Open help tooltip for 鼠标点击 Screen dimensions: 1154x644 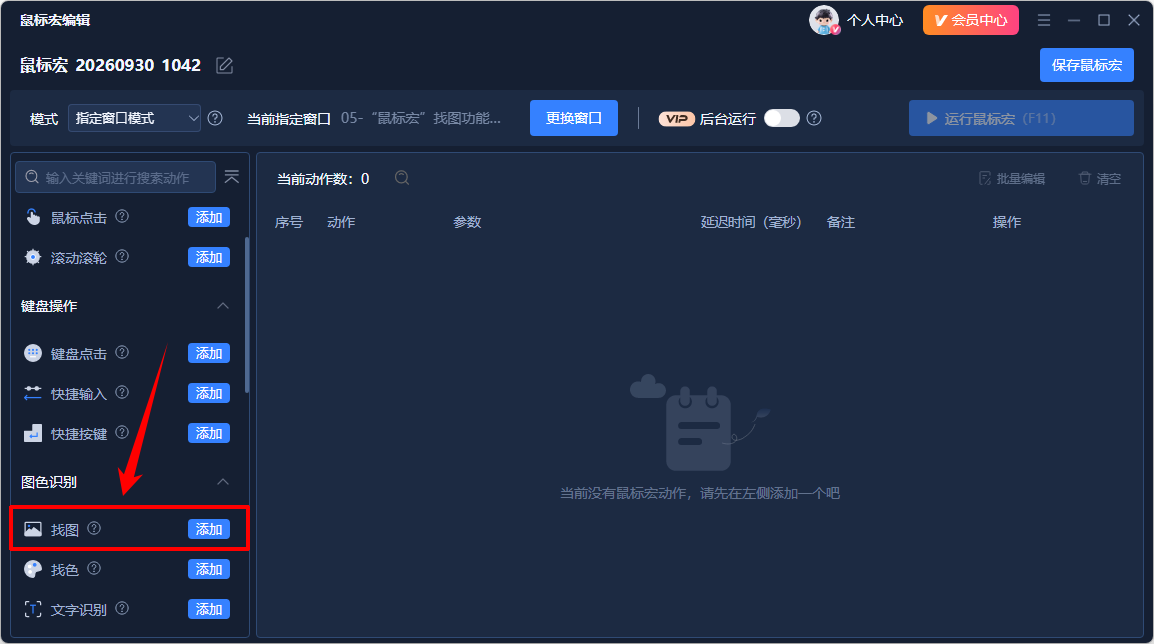tap(122, 216)
